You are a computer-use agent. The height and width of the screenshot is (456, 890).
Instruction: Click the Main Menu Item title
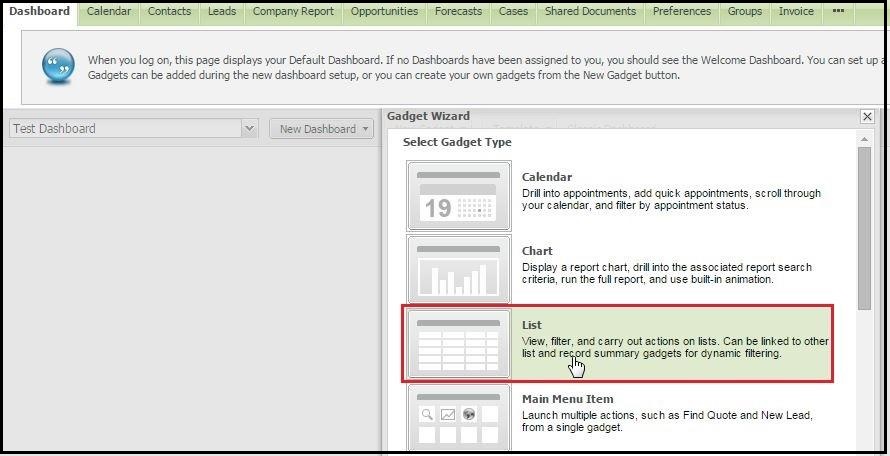567,399
